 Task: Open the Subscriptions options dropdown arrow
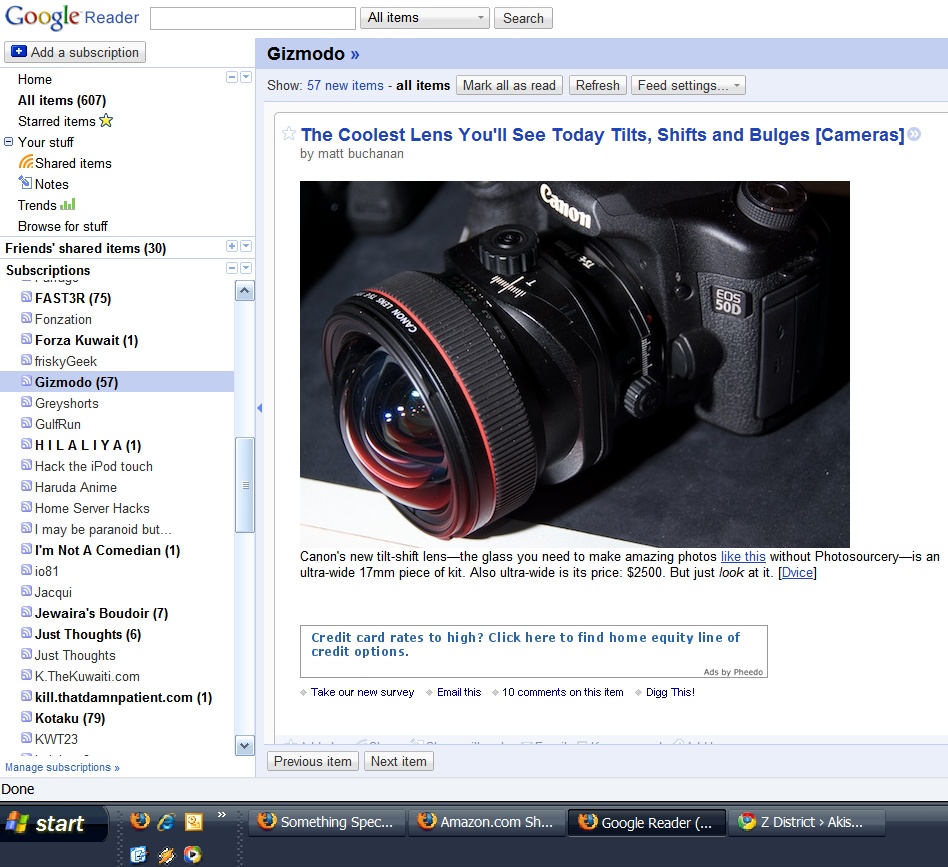pyautogui.click(x=246, y=269)
